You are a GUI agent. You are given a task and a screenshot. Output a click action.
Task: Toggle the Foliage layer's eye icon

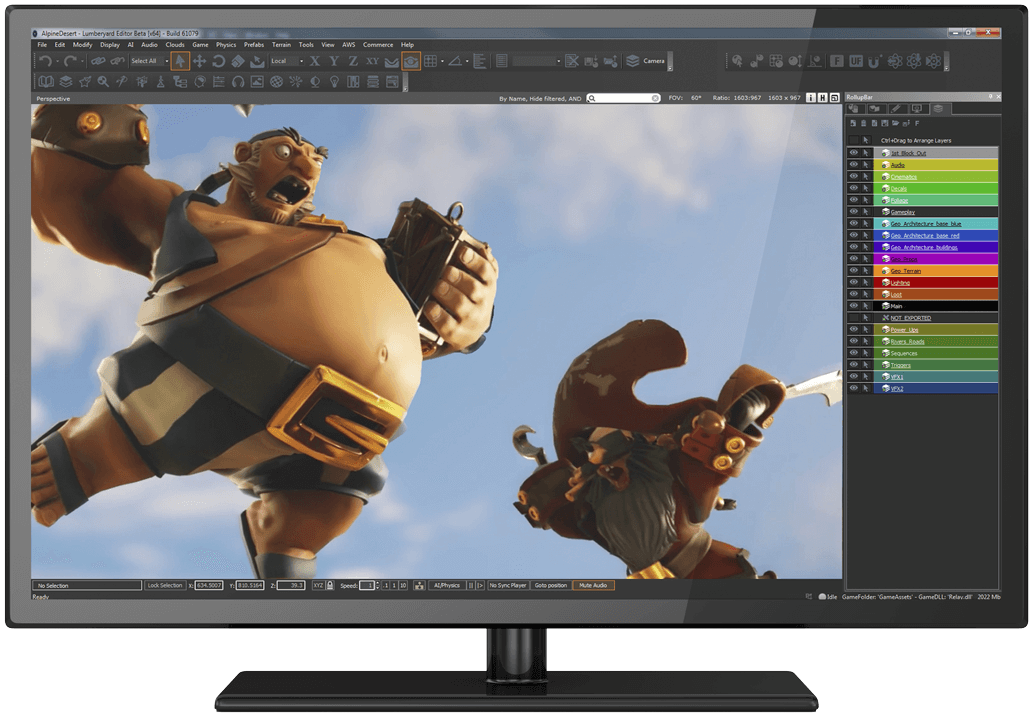pyautogui.click(x=853, y=200)
